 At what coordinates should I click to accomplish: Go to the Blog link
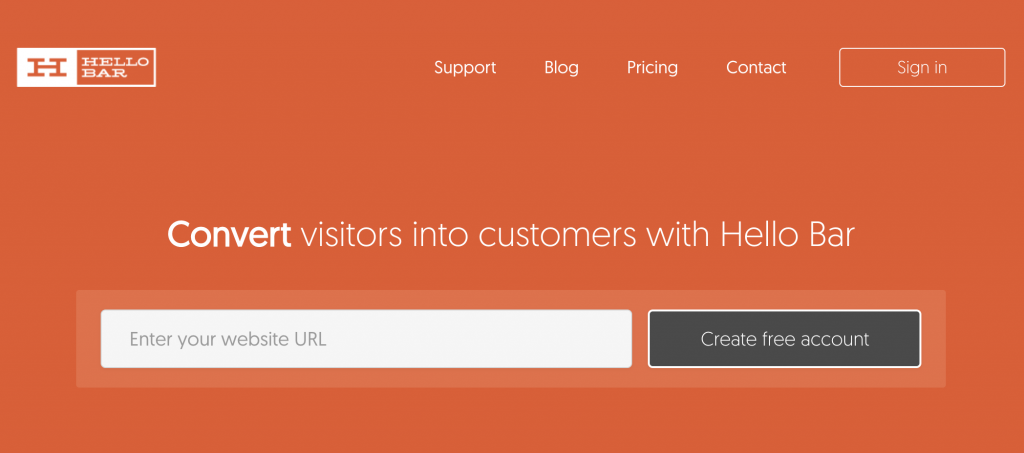coord(561,68)
